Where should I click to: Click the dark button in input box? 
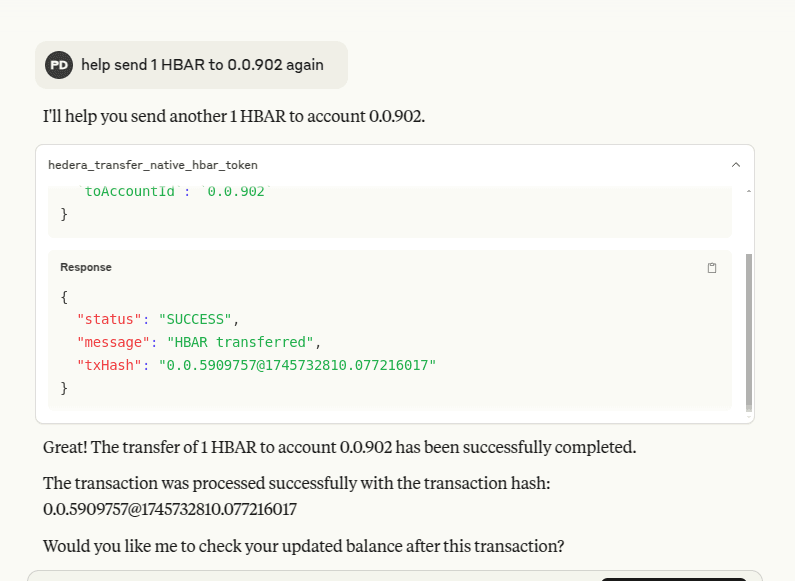(x=674, y=579)
